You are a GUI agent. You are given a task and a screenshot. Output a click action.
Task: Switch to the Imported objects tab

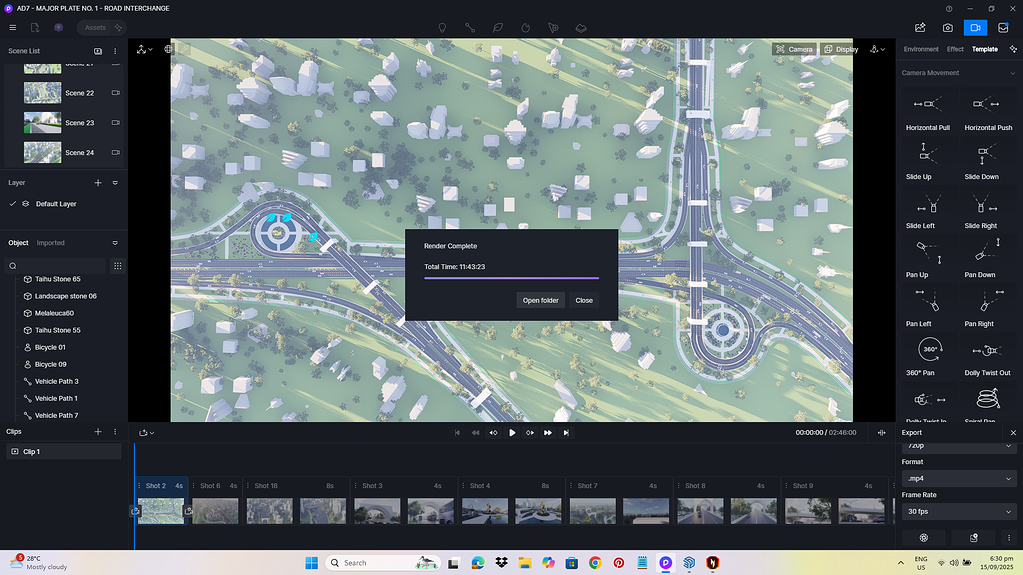point(50,243)
